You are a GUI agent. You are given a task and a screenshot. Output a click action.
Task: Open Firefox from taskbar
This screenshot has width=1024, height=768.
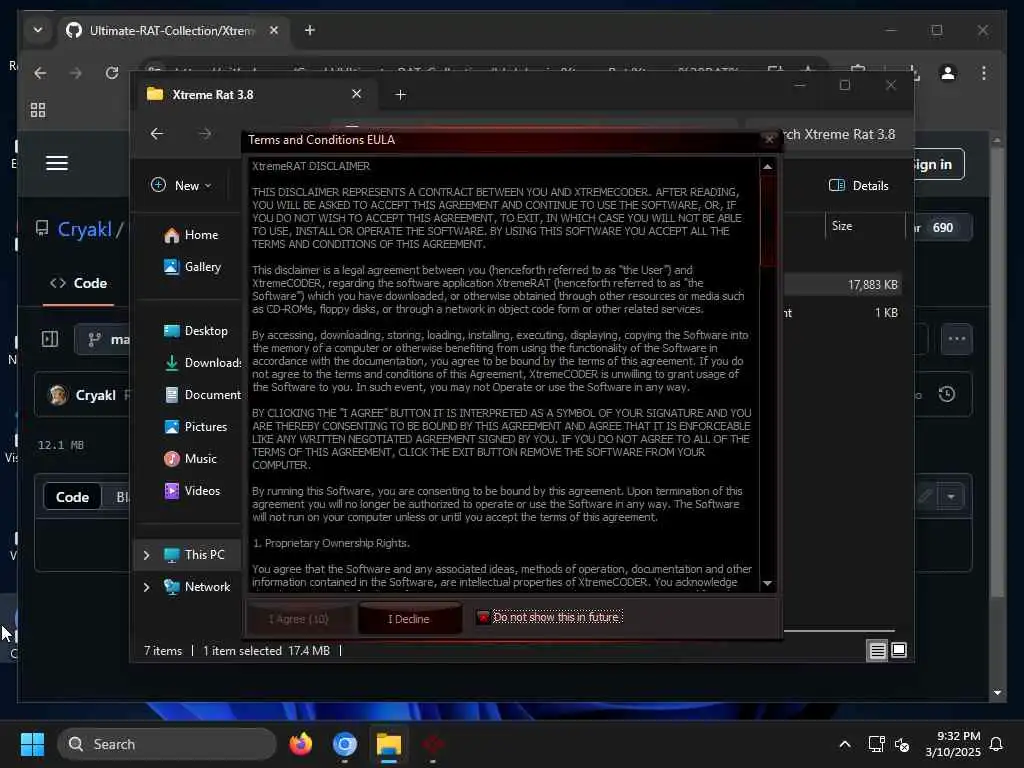301,744
